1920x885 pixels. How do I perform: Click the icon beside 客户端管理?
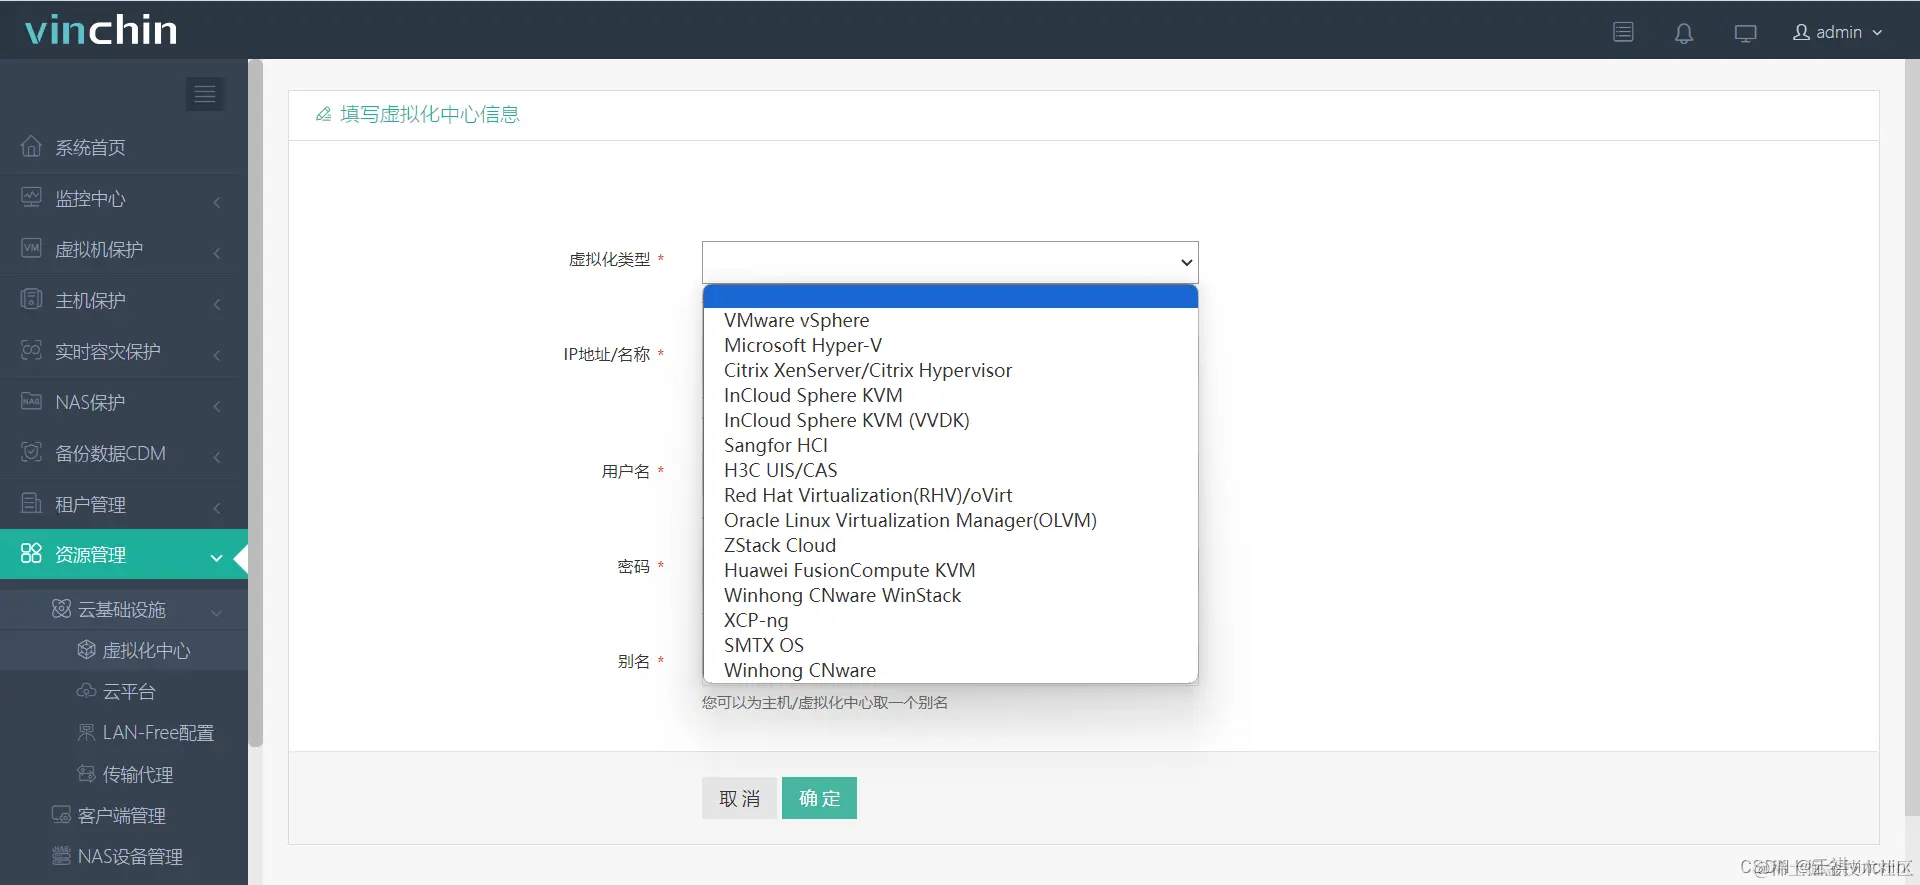(x=61, y=815)
